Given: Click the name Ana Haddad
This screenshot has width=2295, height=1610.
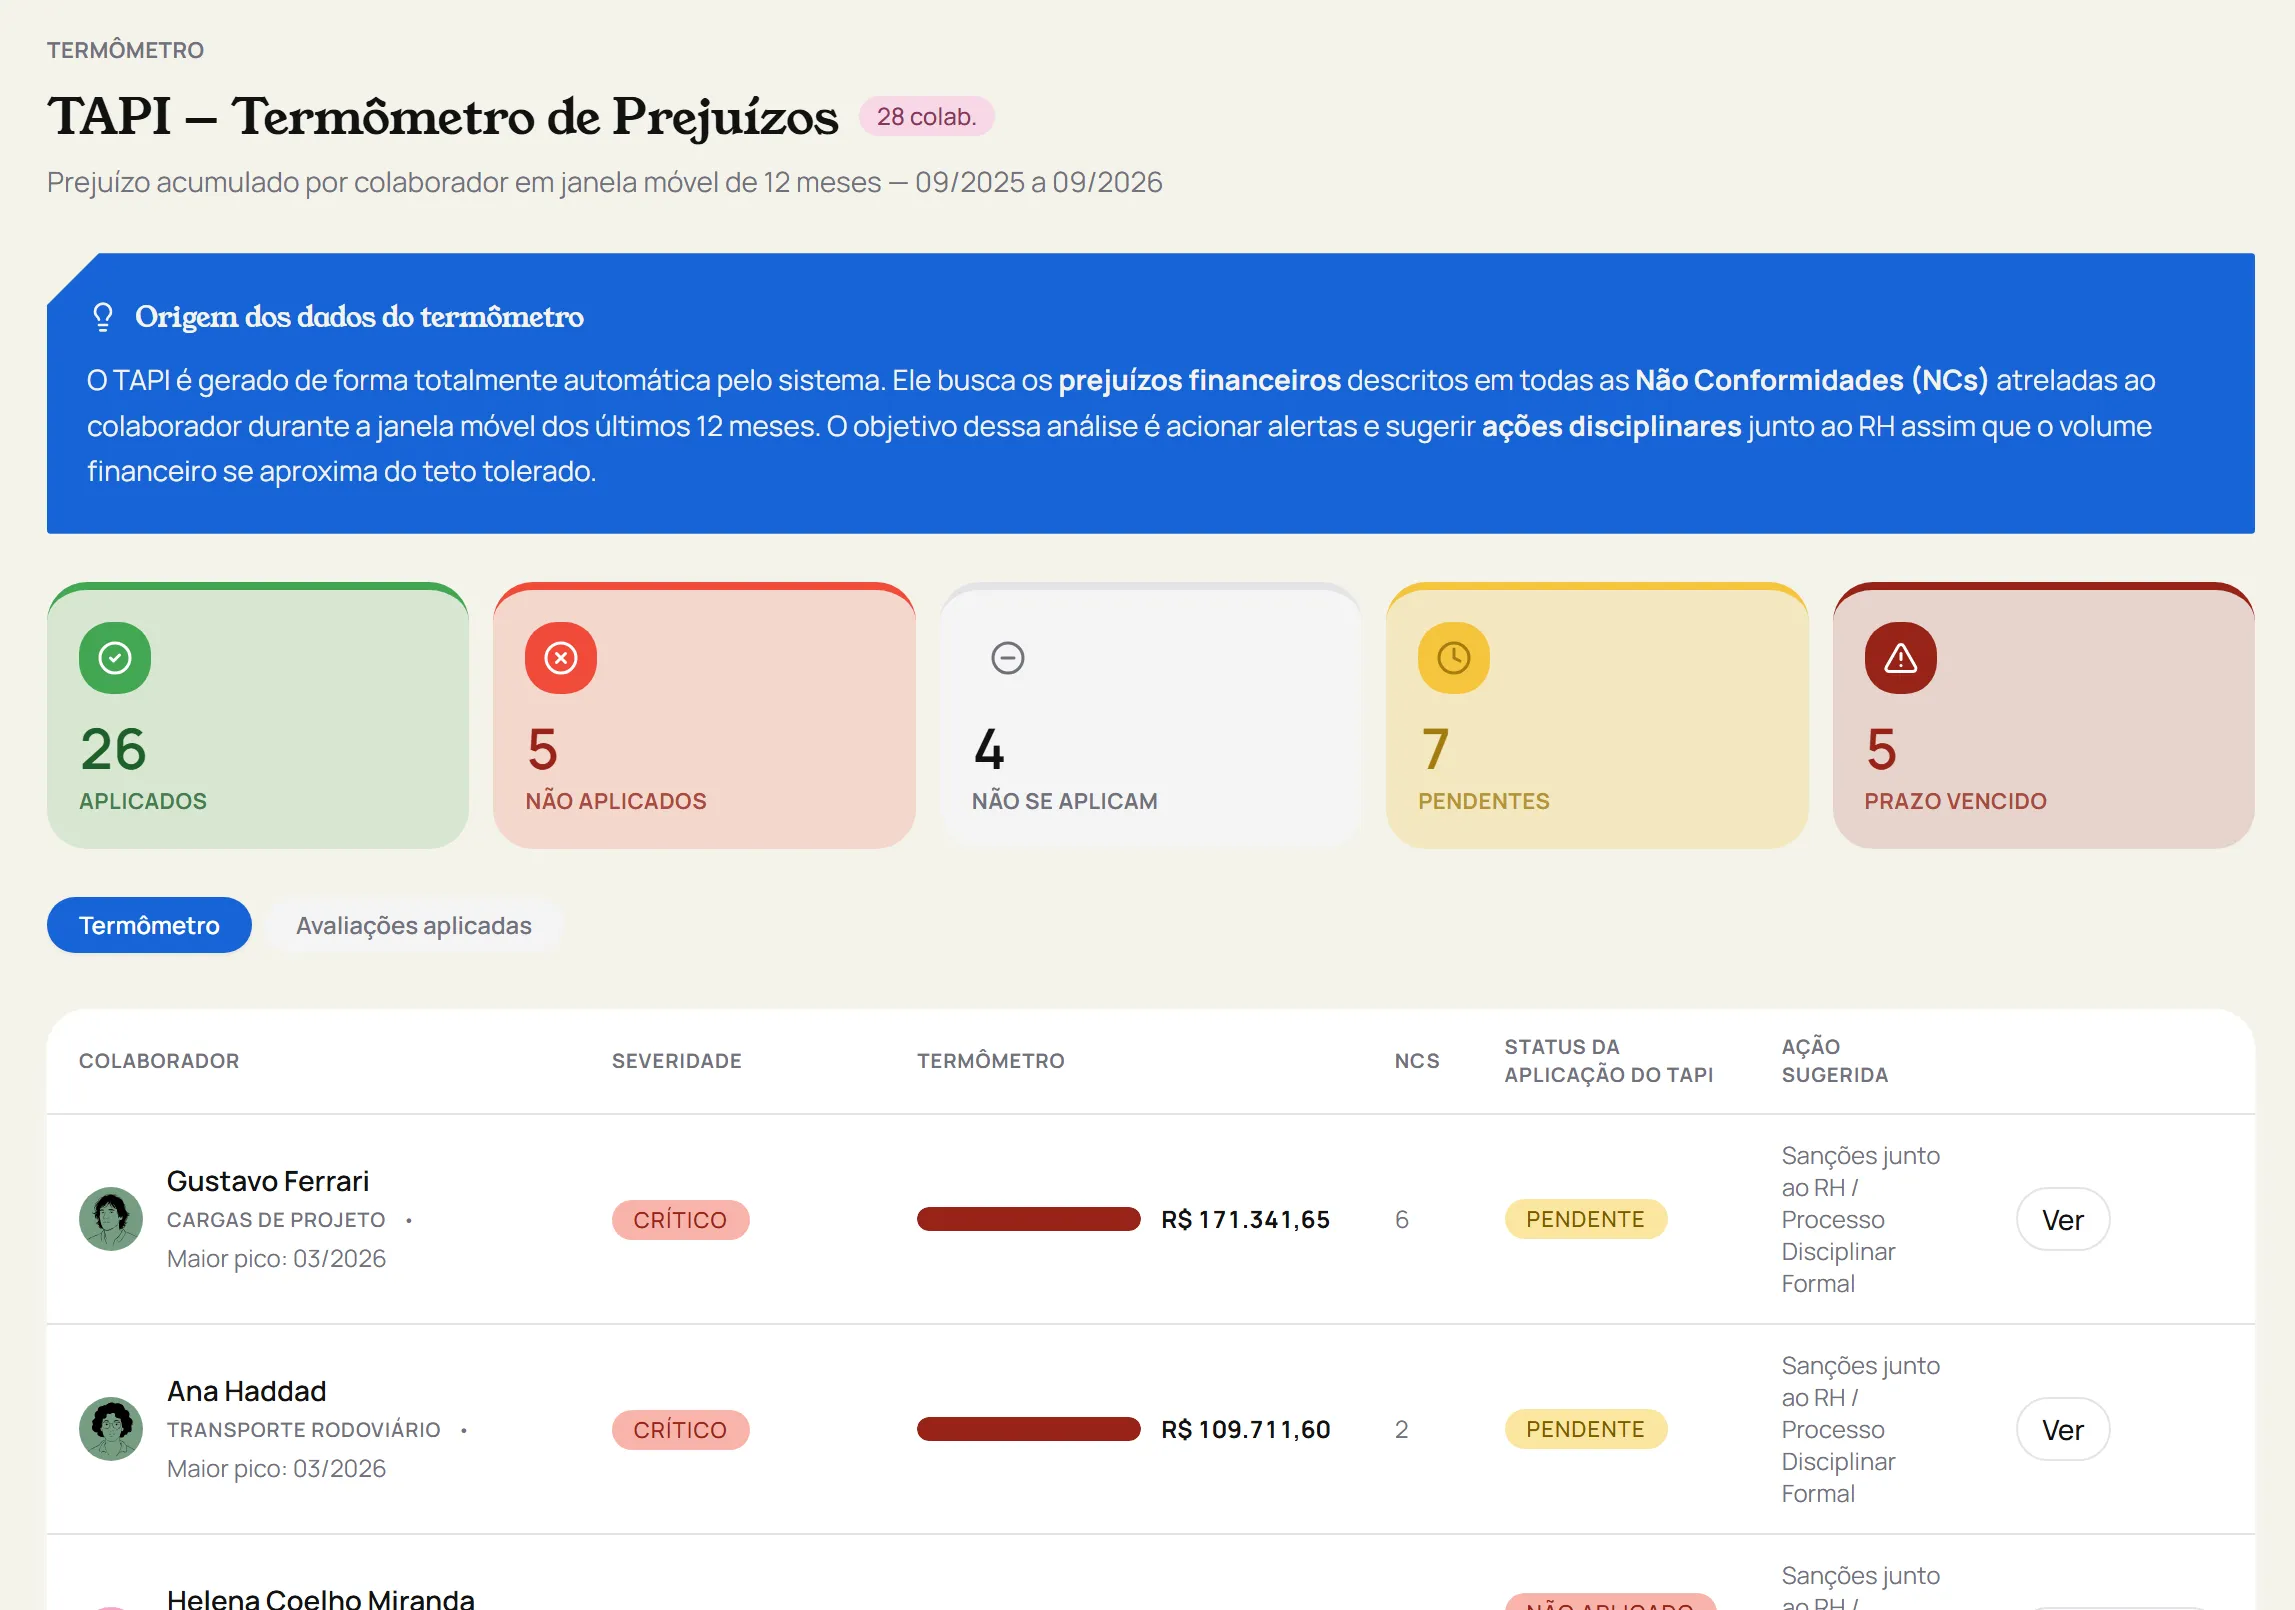Looking at the screenshot, I should click(x=247, y=1391).
